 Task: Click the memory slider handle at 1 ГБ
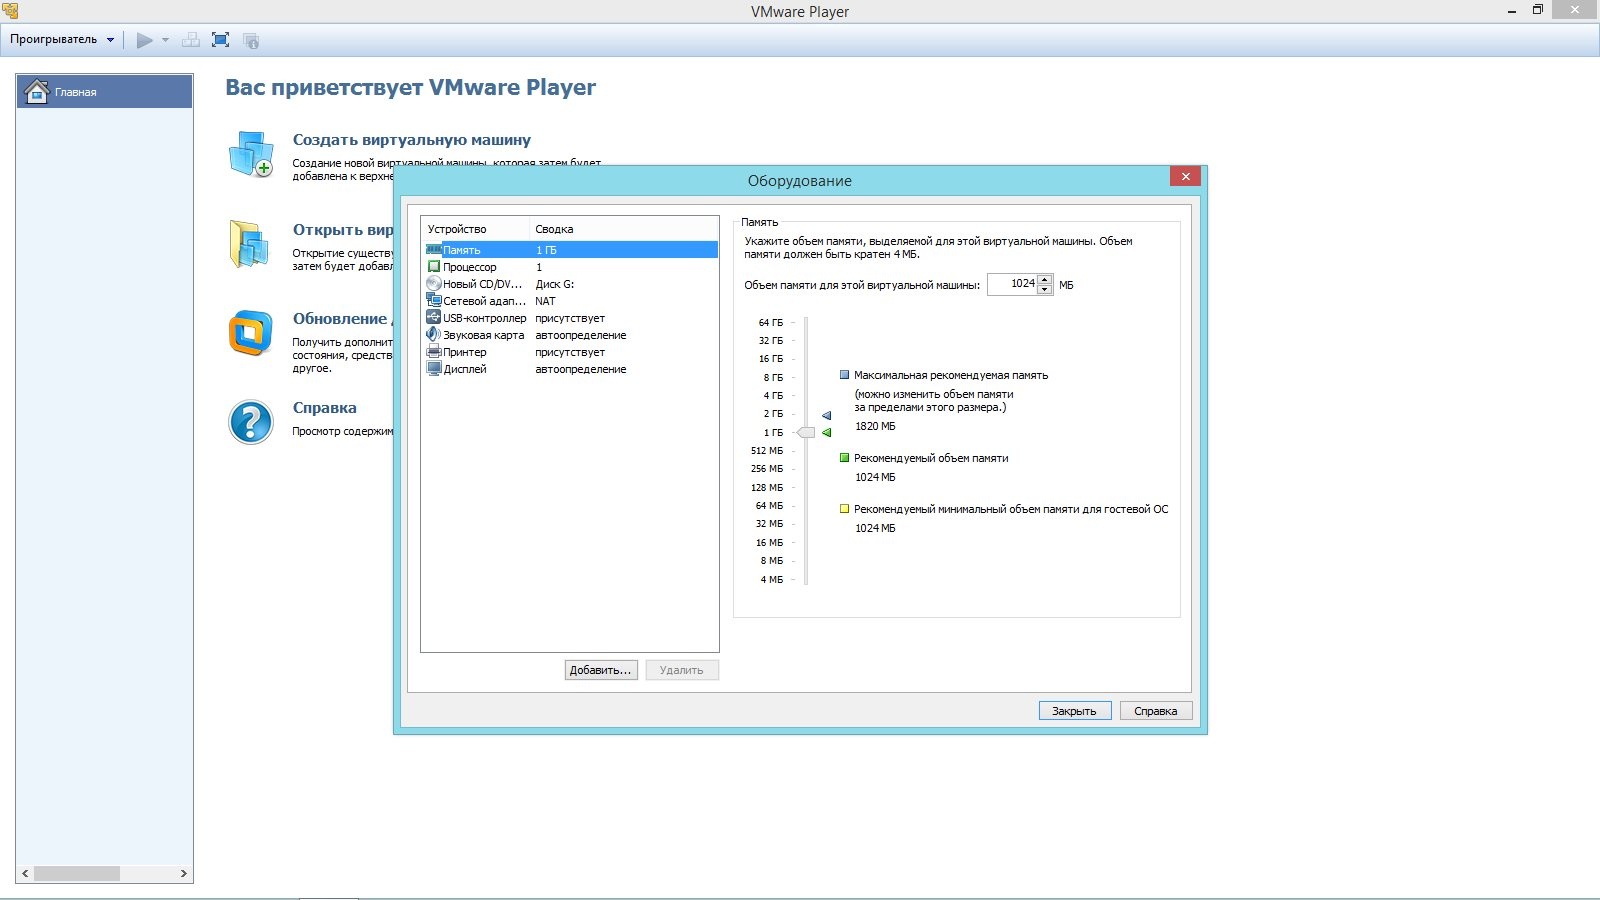tap(806, 432)
